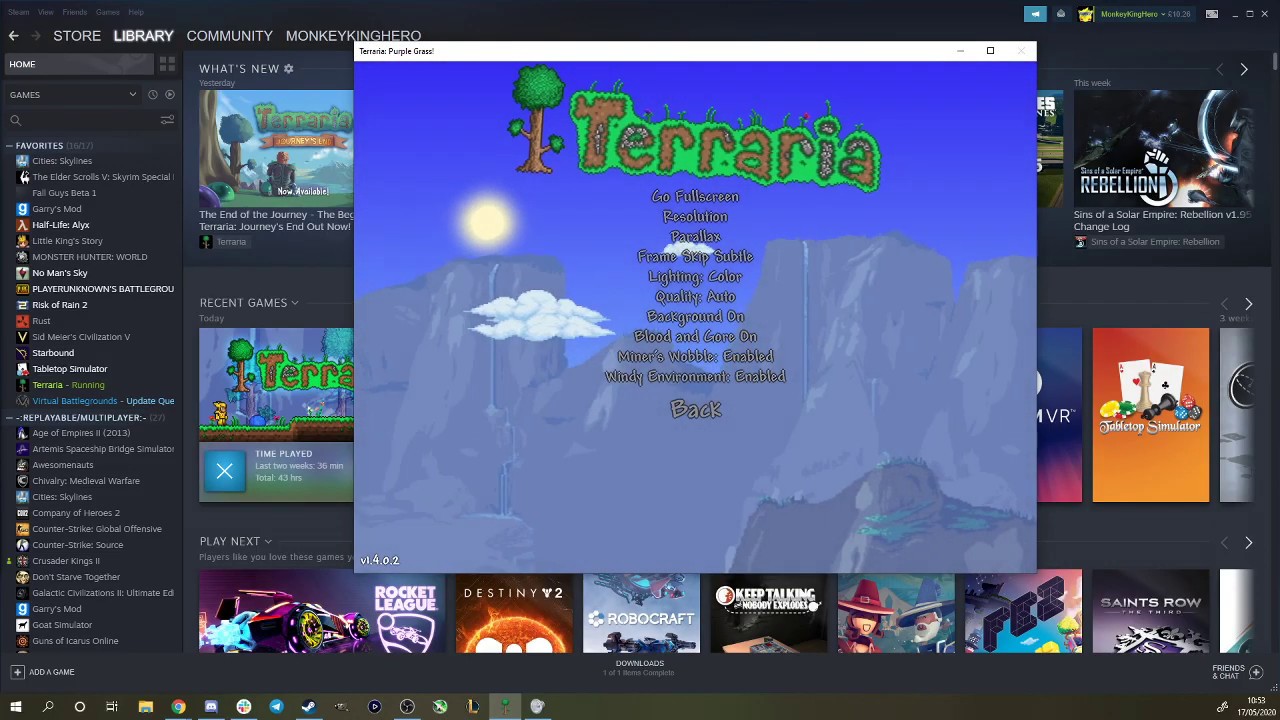Open the Steam menu
The height and width of the screenshot is (720, 1280).
[x=18, y=12]
